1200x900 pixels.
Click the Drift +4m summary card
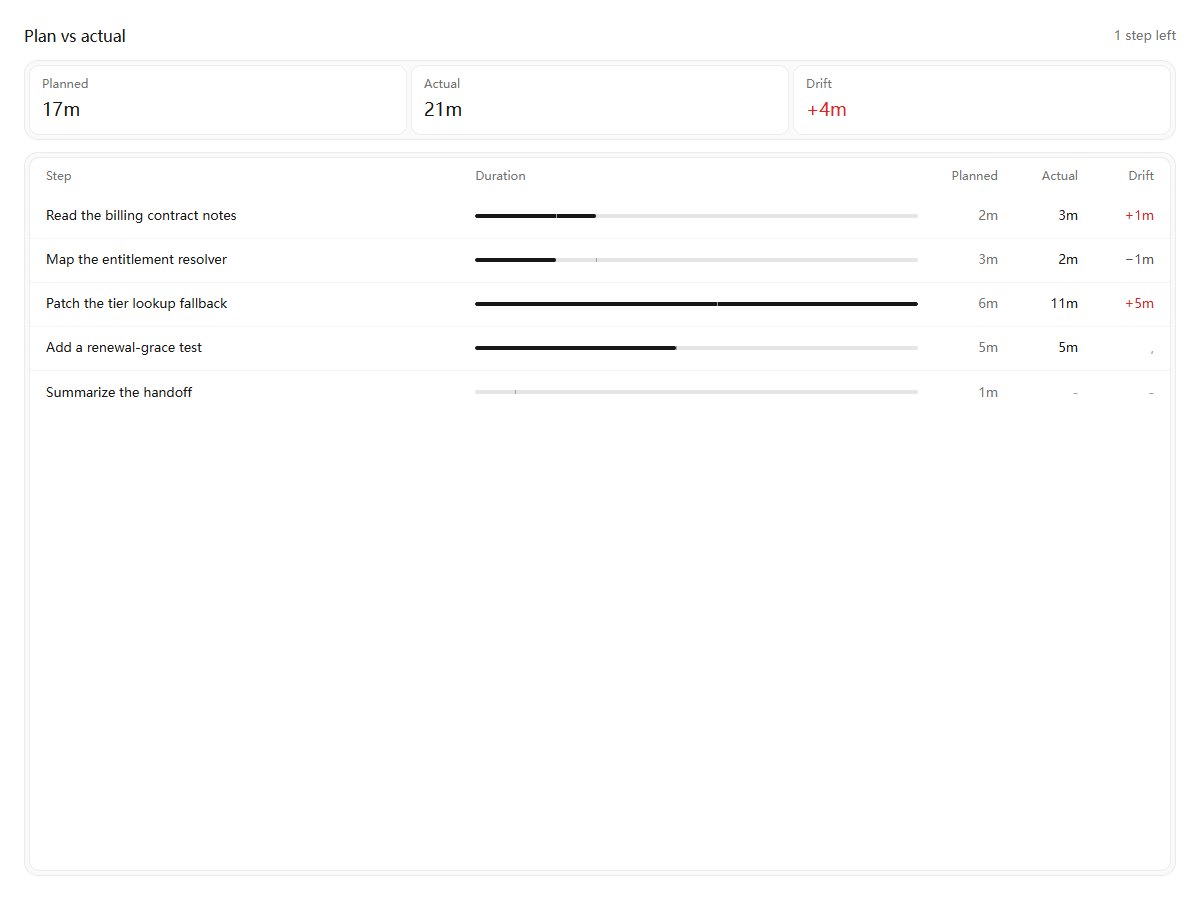coord(982,100)
